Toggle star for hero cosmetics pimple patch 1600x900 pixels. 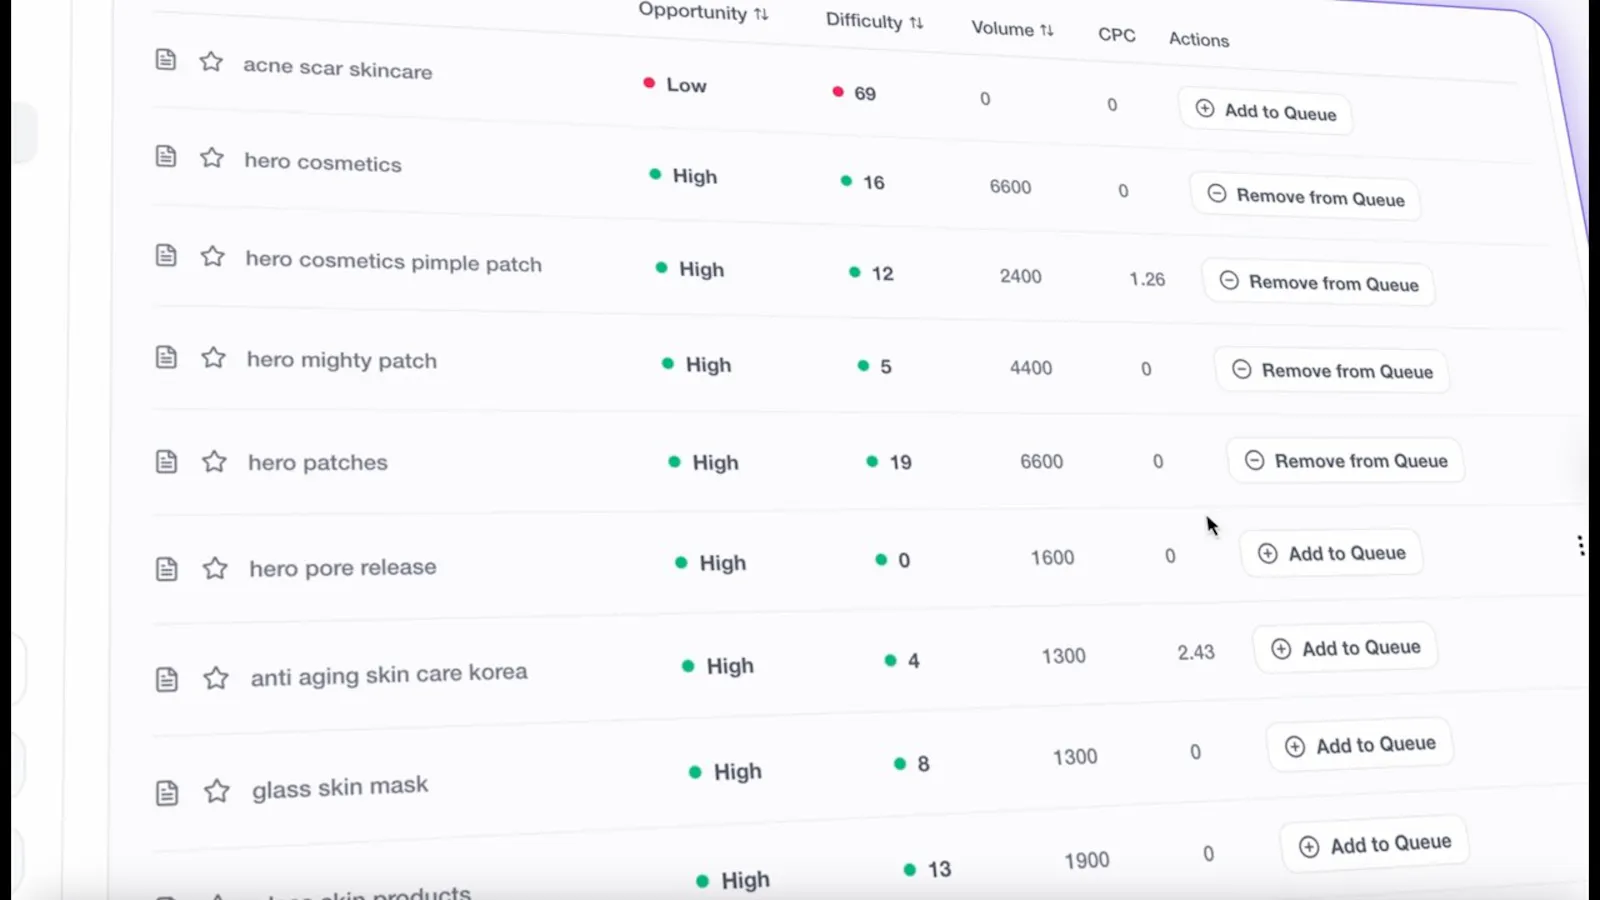tap(213, 256)
